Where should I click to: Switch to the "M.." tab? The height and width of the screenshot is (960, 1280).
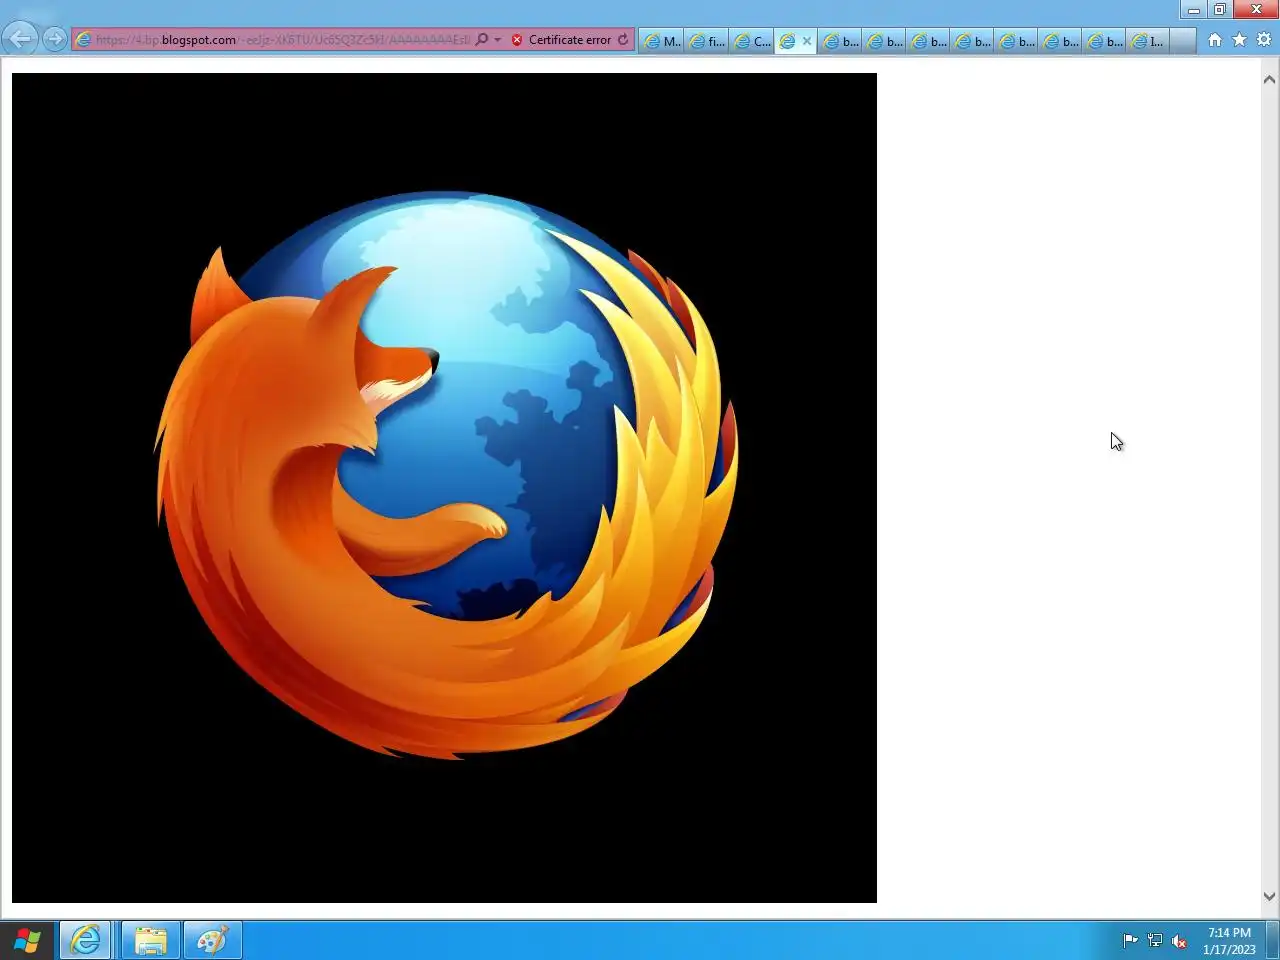click(x=662, y=41)
